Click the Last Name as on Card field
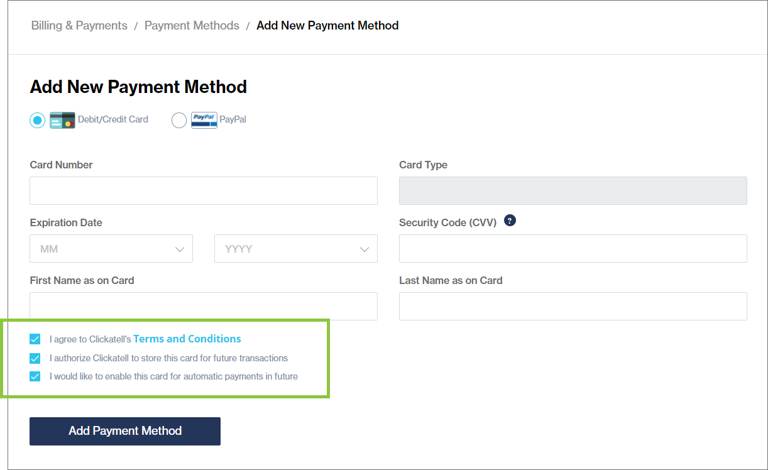 coord(572,306)
